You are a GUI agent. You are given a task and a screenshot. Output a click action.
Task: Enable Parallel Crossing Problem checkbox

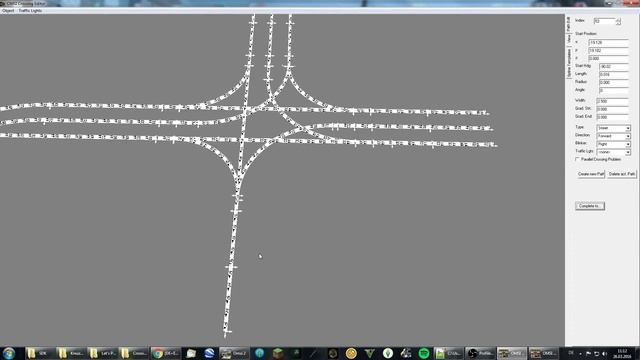[x=577, y=159]
